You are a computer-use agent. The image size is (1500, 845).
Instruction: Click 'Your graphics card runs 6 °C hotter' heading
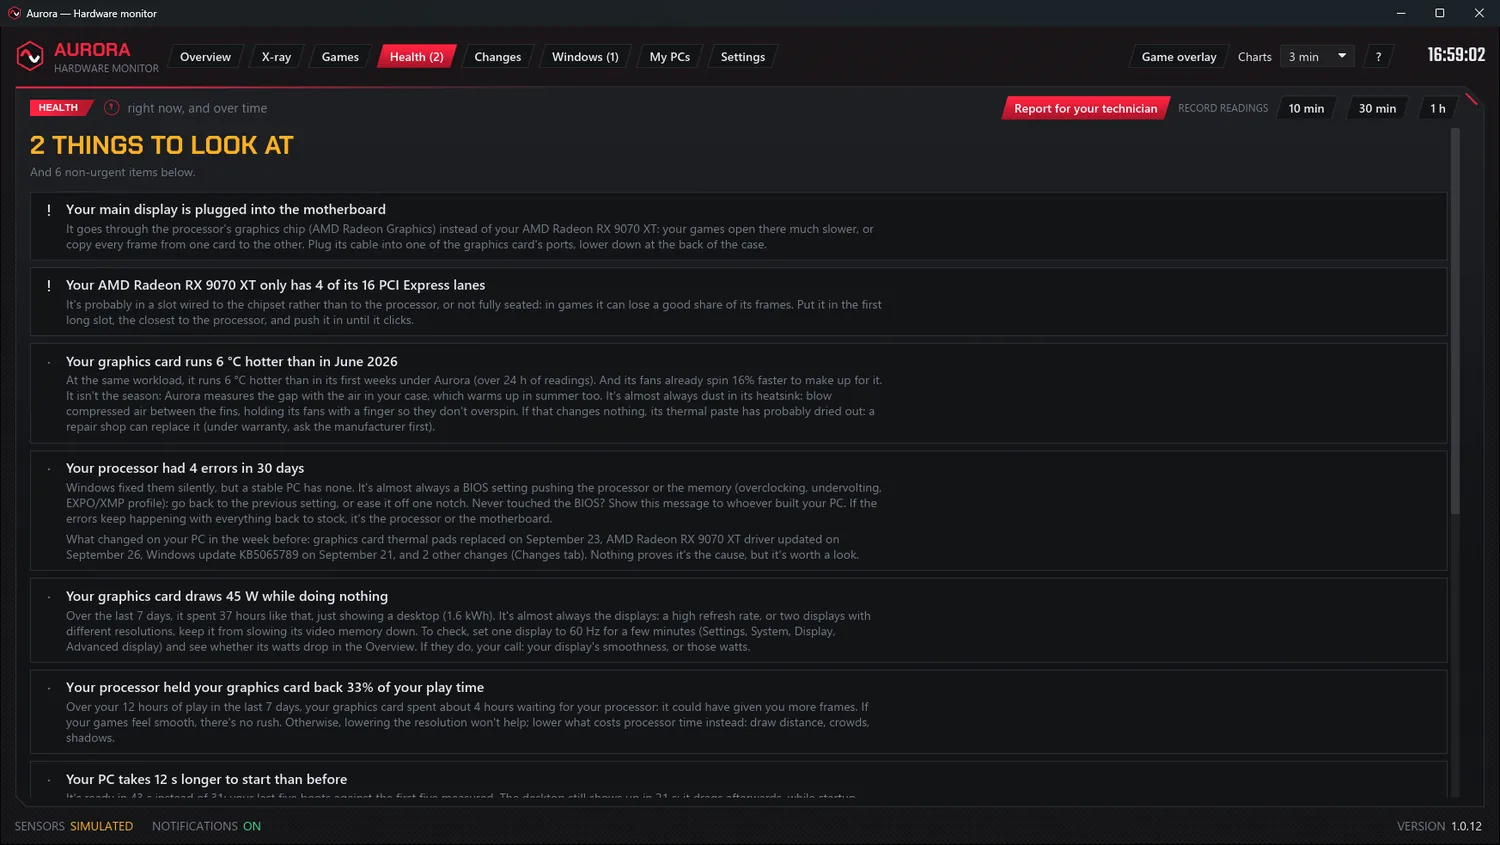coord(232,361)
